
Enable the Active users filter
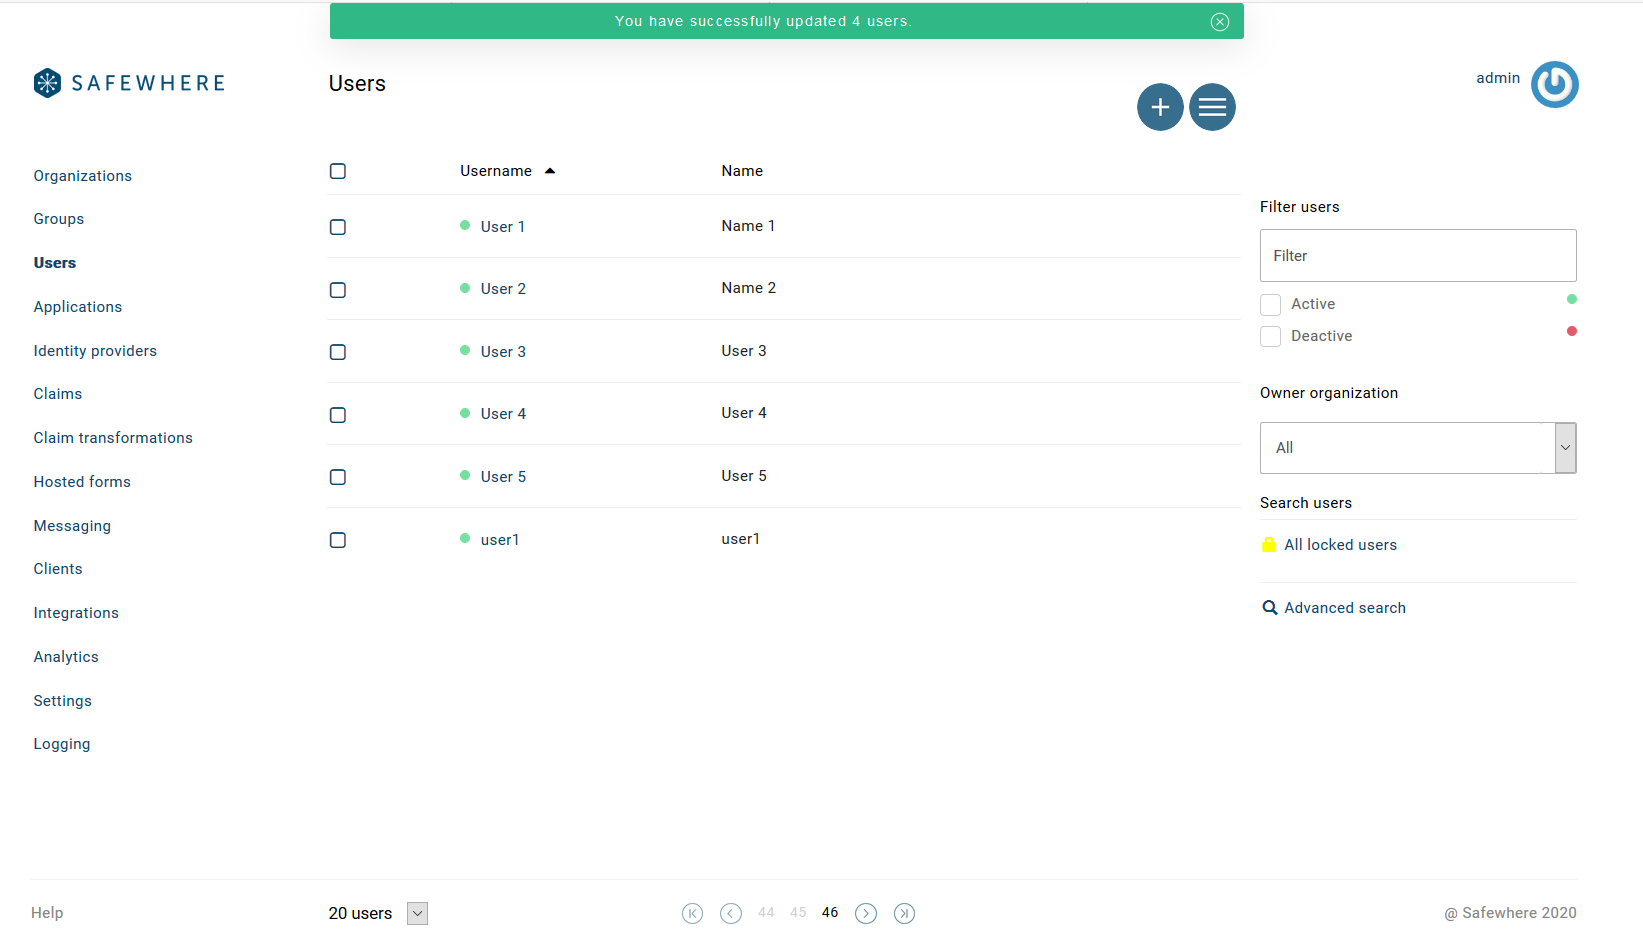[x=1270, y=304]
